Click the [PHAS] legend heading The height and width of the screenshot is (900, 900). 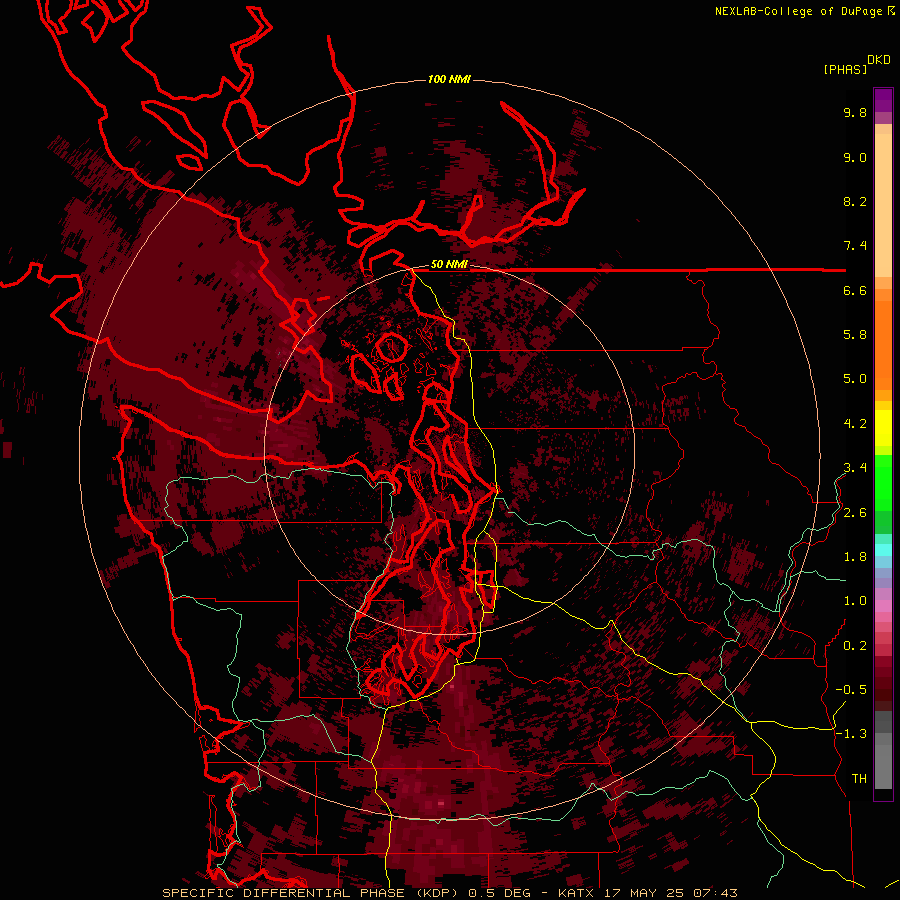coord(845,69)
